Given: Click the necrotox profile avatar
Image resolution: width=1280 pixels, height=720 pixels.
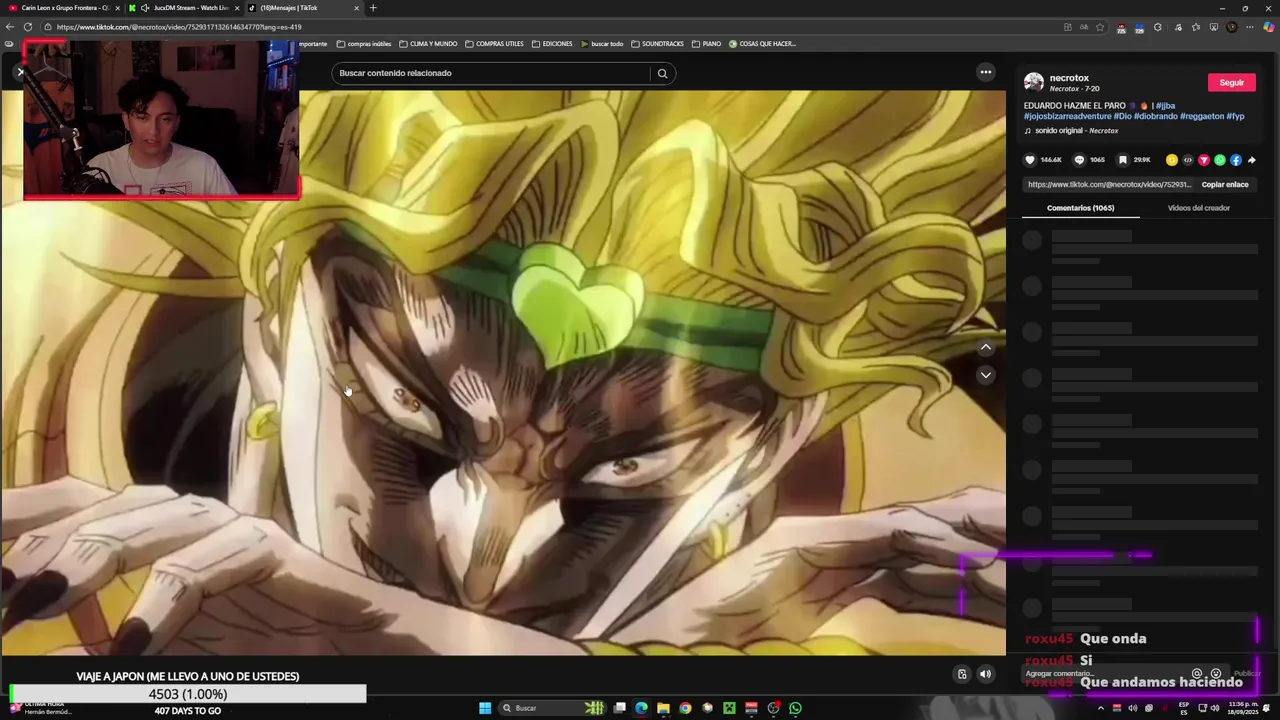Looking at the screenshot, I should coord(1034,82).
